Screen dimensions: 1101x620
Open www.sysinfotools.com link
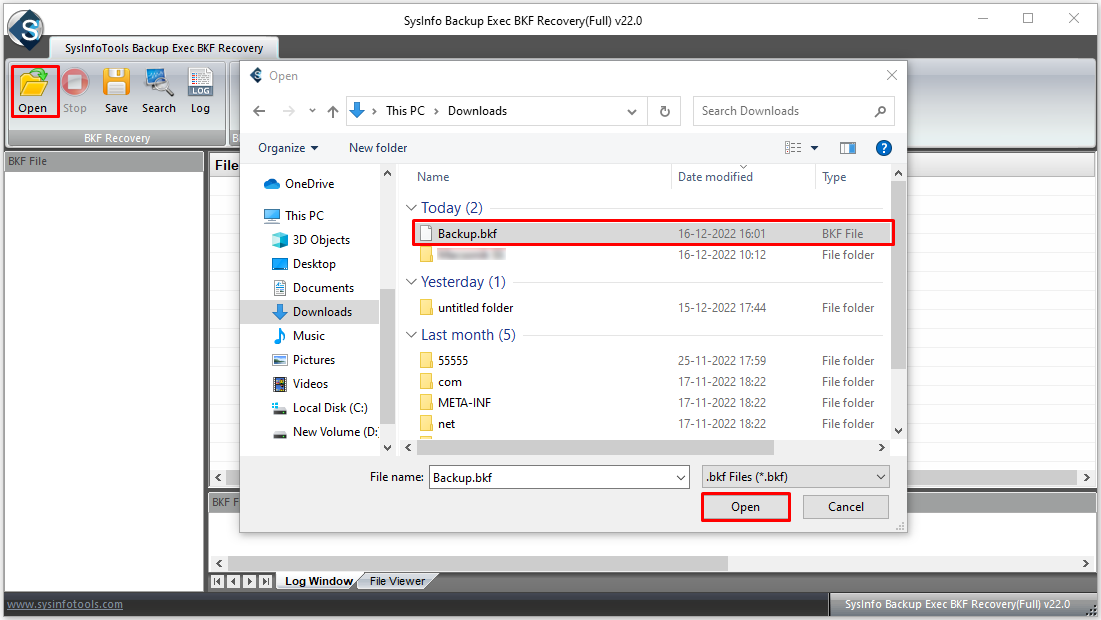[65, 605]
